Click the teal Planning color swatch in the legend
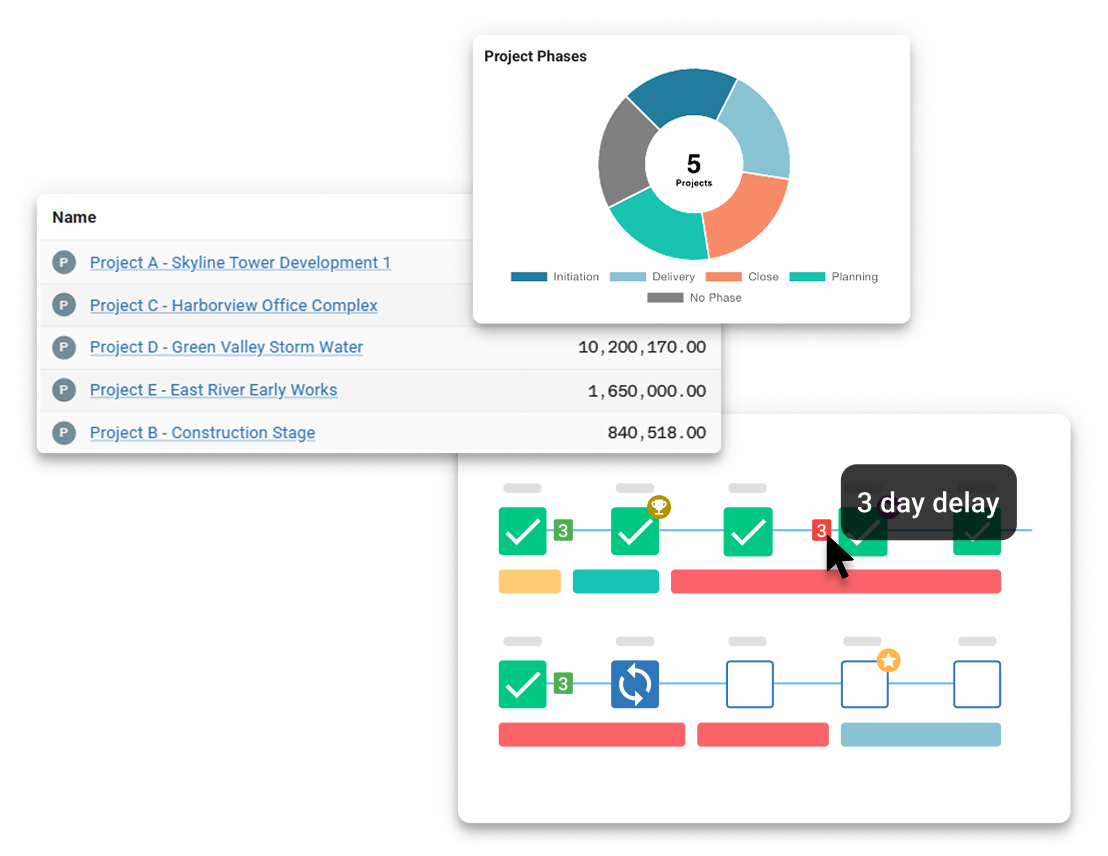 (x=807, y=277)
